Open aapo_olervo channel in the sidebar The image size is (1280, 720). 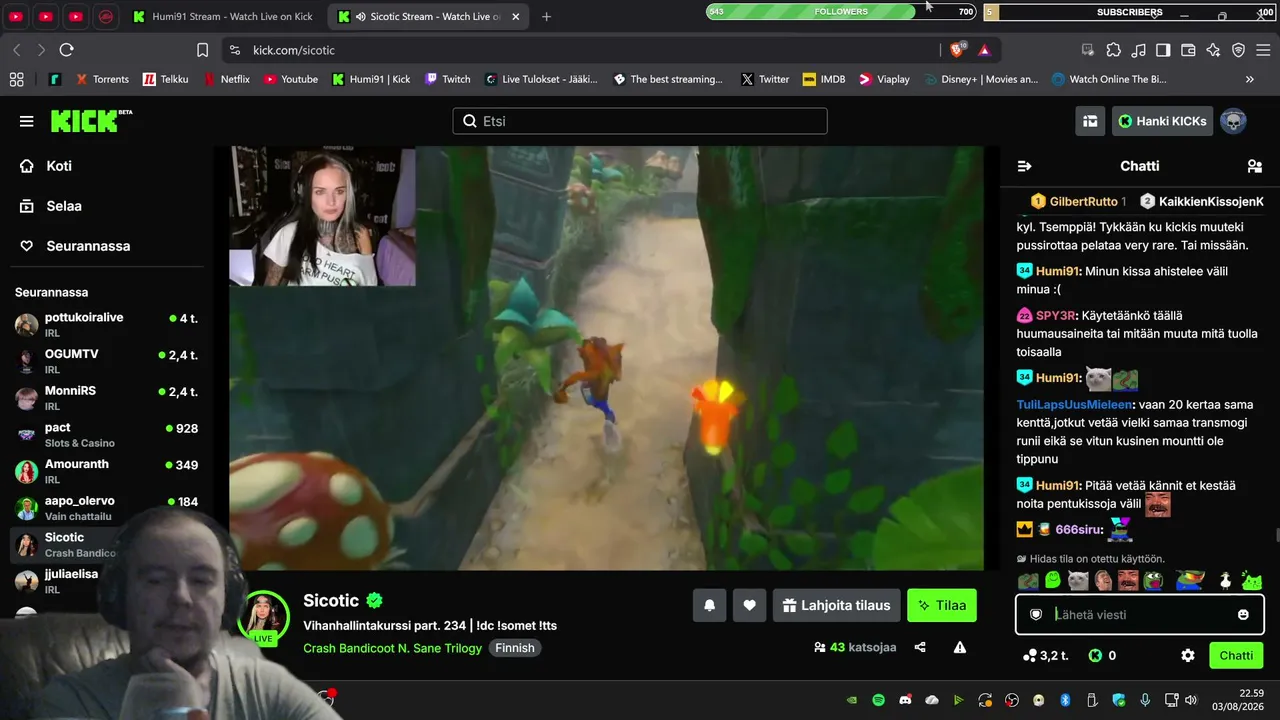point(106,508)
